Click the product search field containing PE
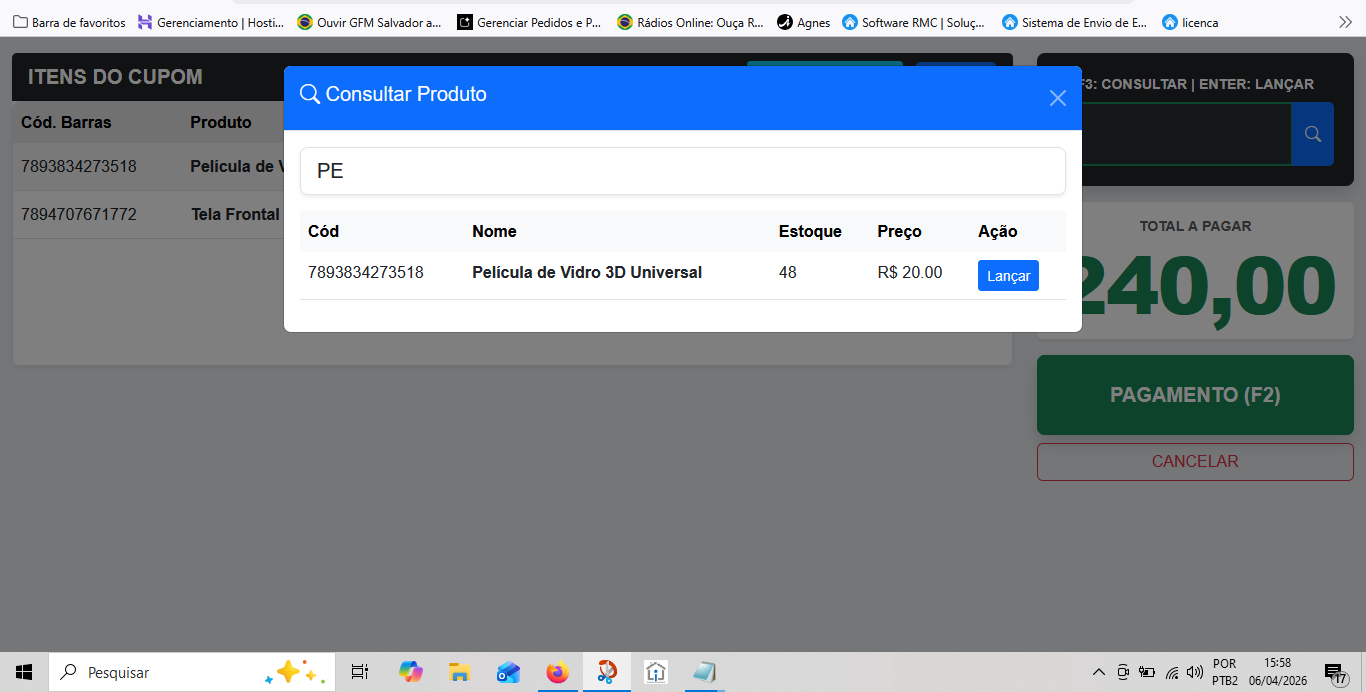This screenshot has width=1366, height=692. click(683, 170)
